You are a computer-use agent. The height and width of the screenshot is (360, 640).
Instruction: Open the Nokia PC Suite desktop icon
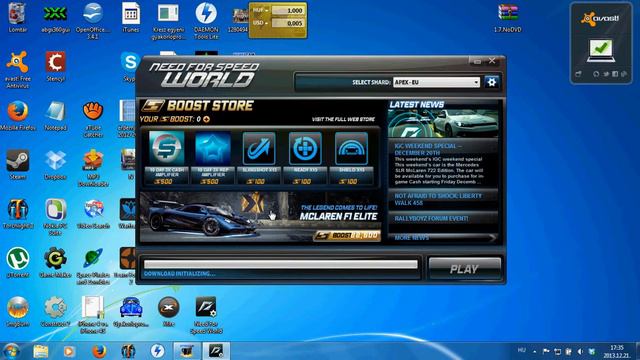click(x=55, y=217)
